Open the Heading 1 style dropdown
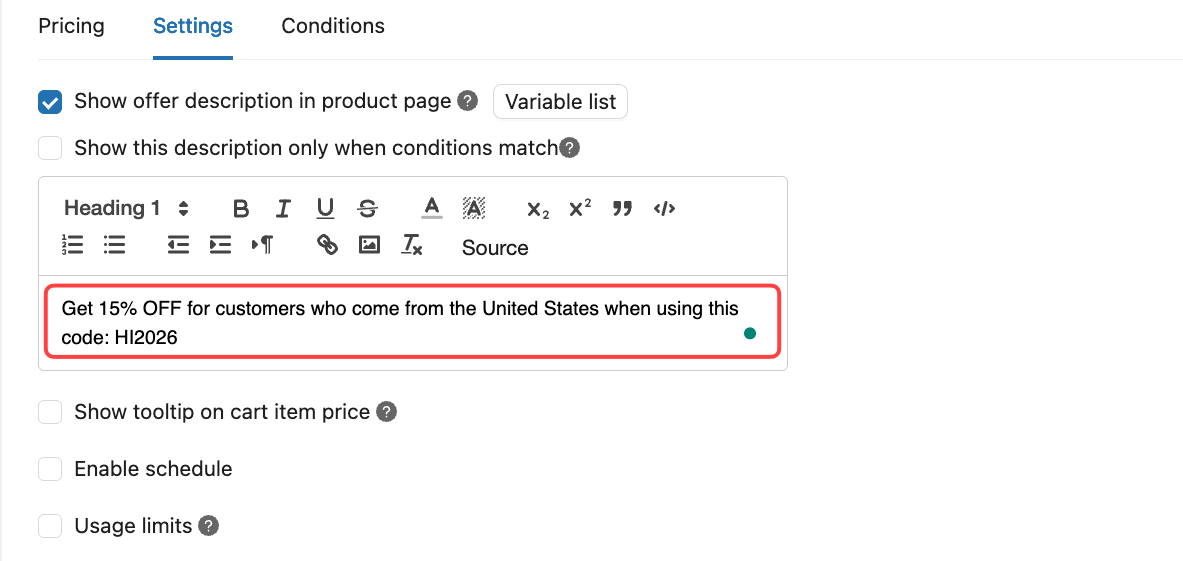 (x=126, y=209)
